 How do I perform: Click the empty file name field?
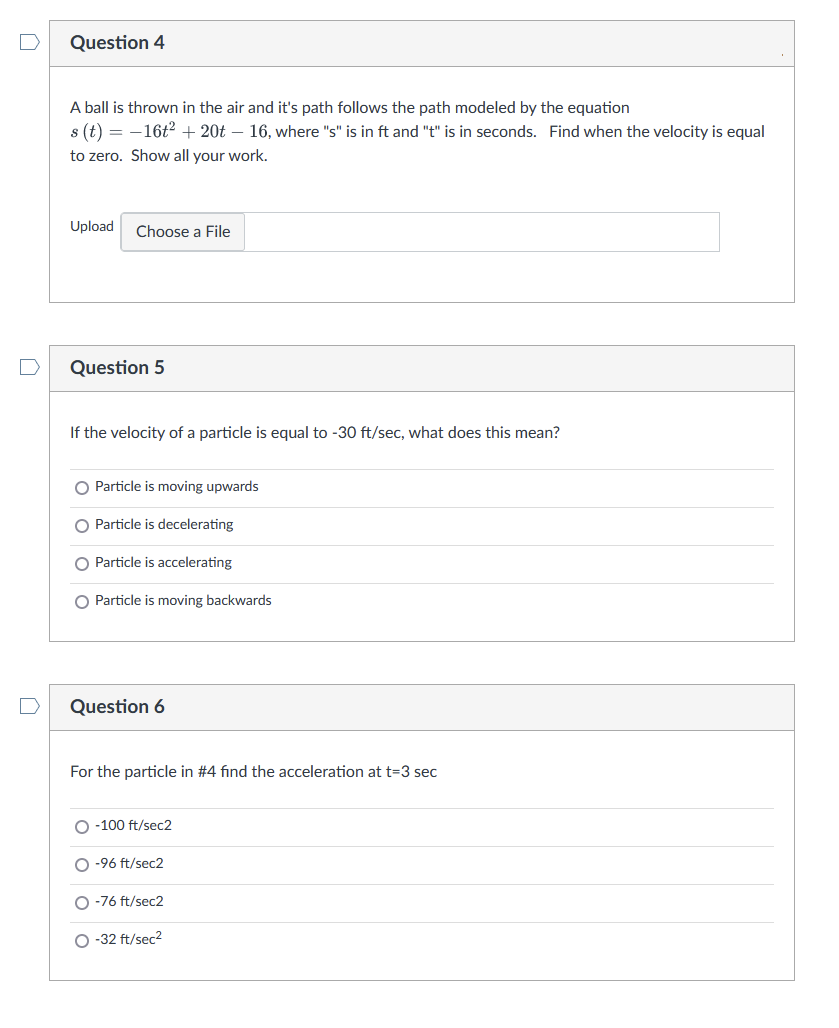click(480, 231)
